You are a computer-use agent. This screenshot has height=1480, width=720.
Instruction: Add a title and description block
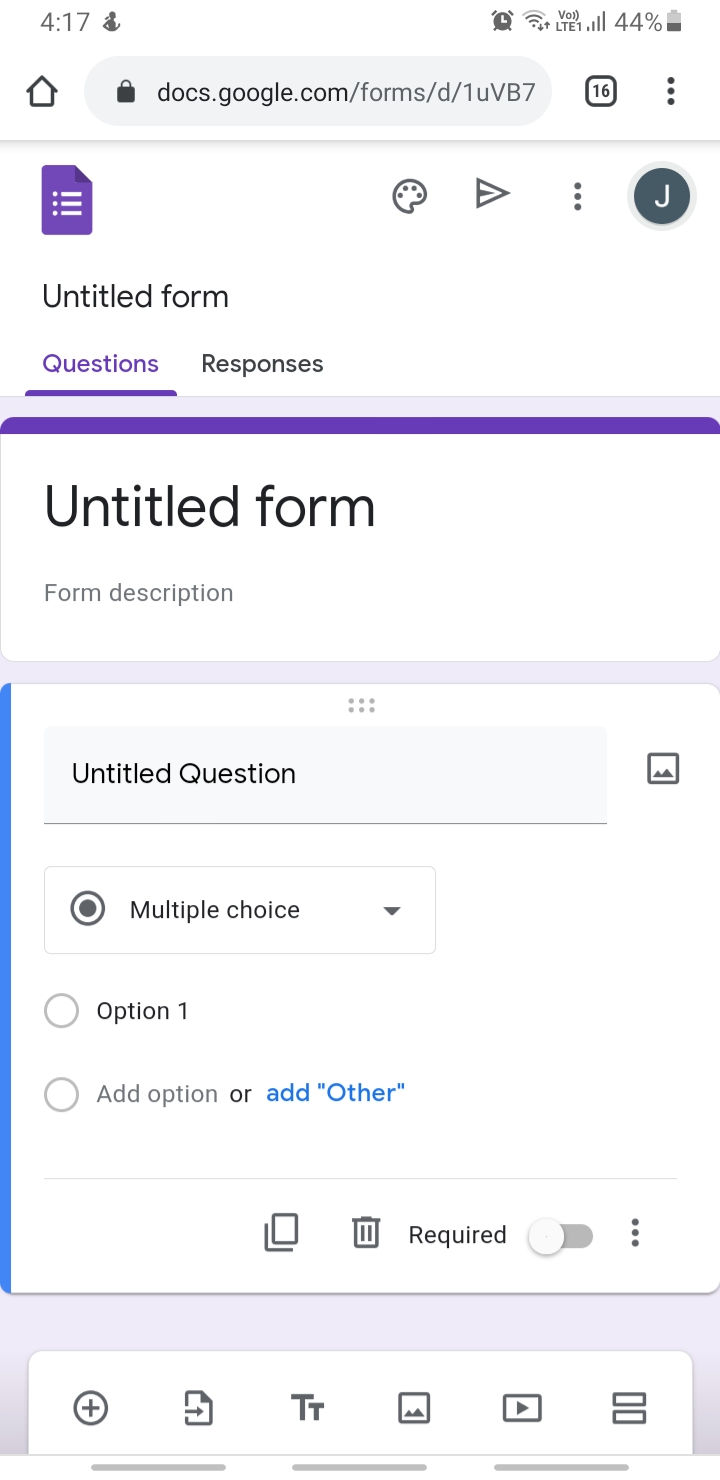click(307, 1409)
